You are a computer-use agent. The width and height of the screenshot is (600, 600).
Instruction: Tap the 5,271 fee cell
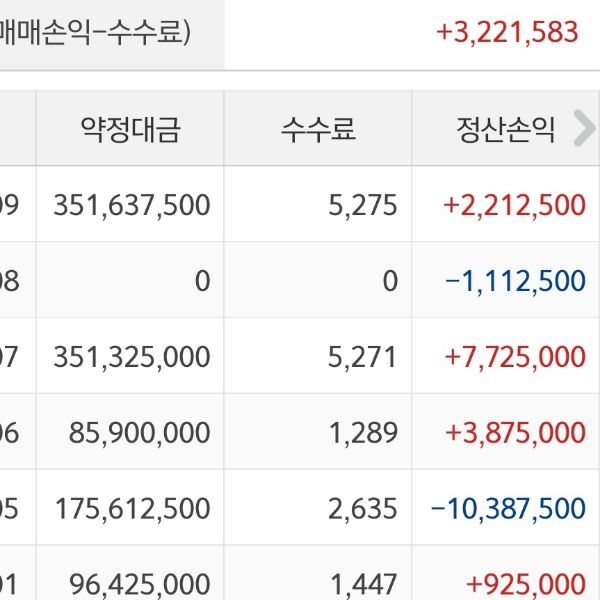pos(362,357)
